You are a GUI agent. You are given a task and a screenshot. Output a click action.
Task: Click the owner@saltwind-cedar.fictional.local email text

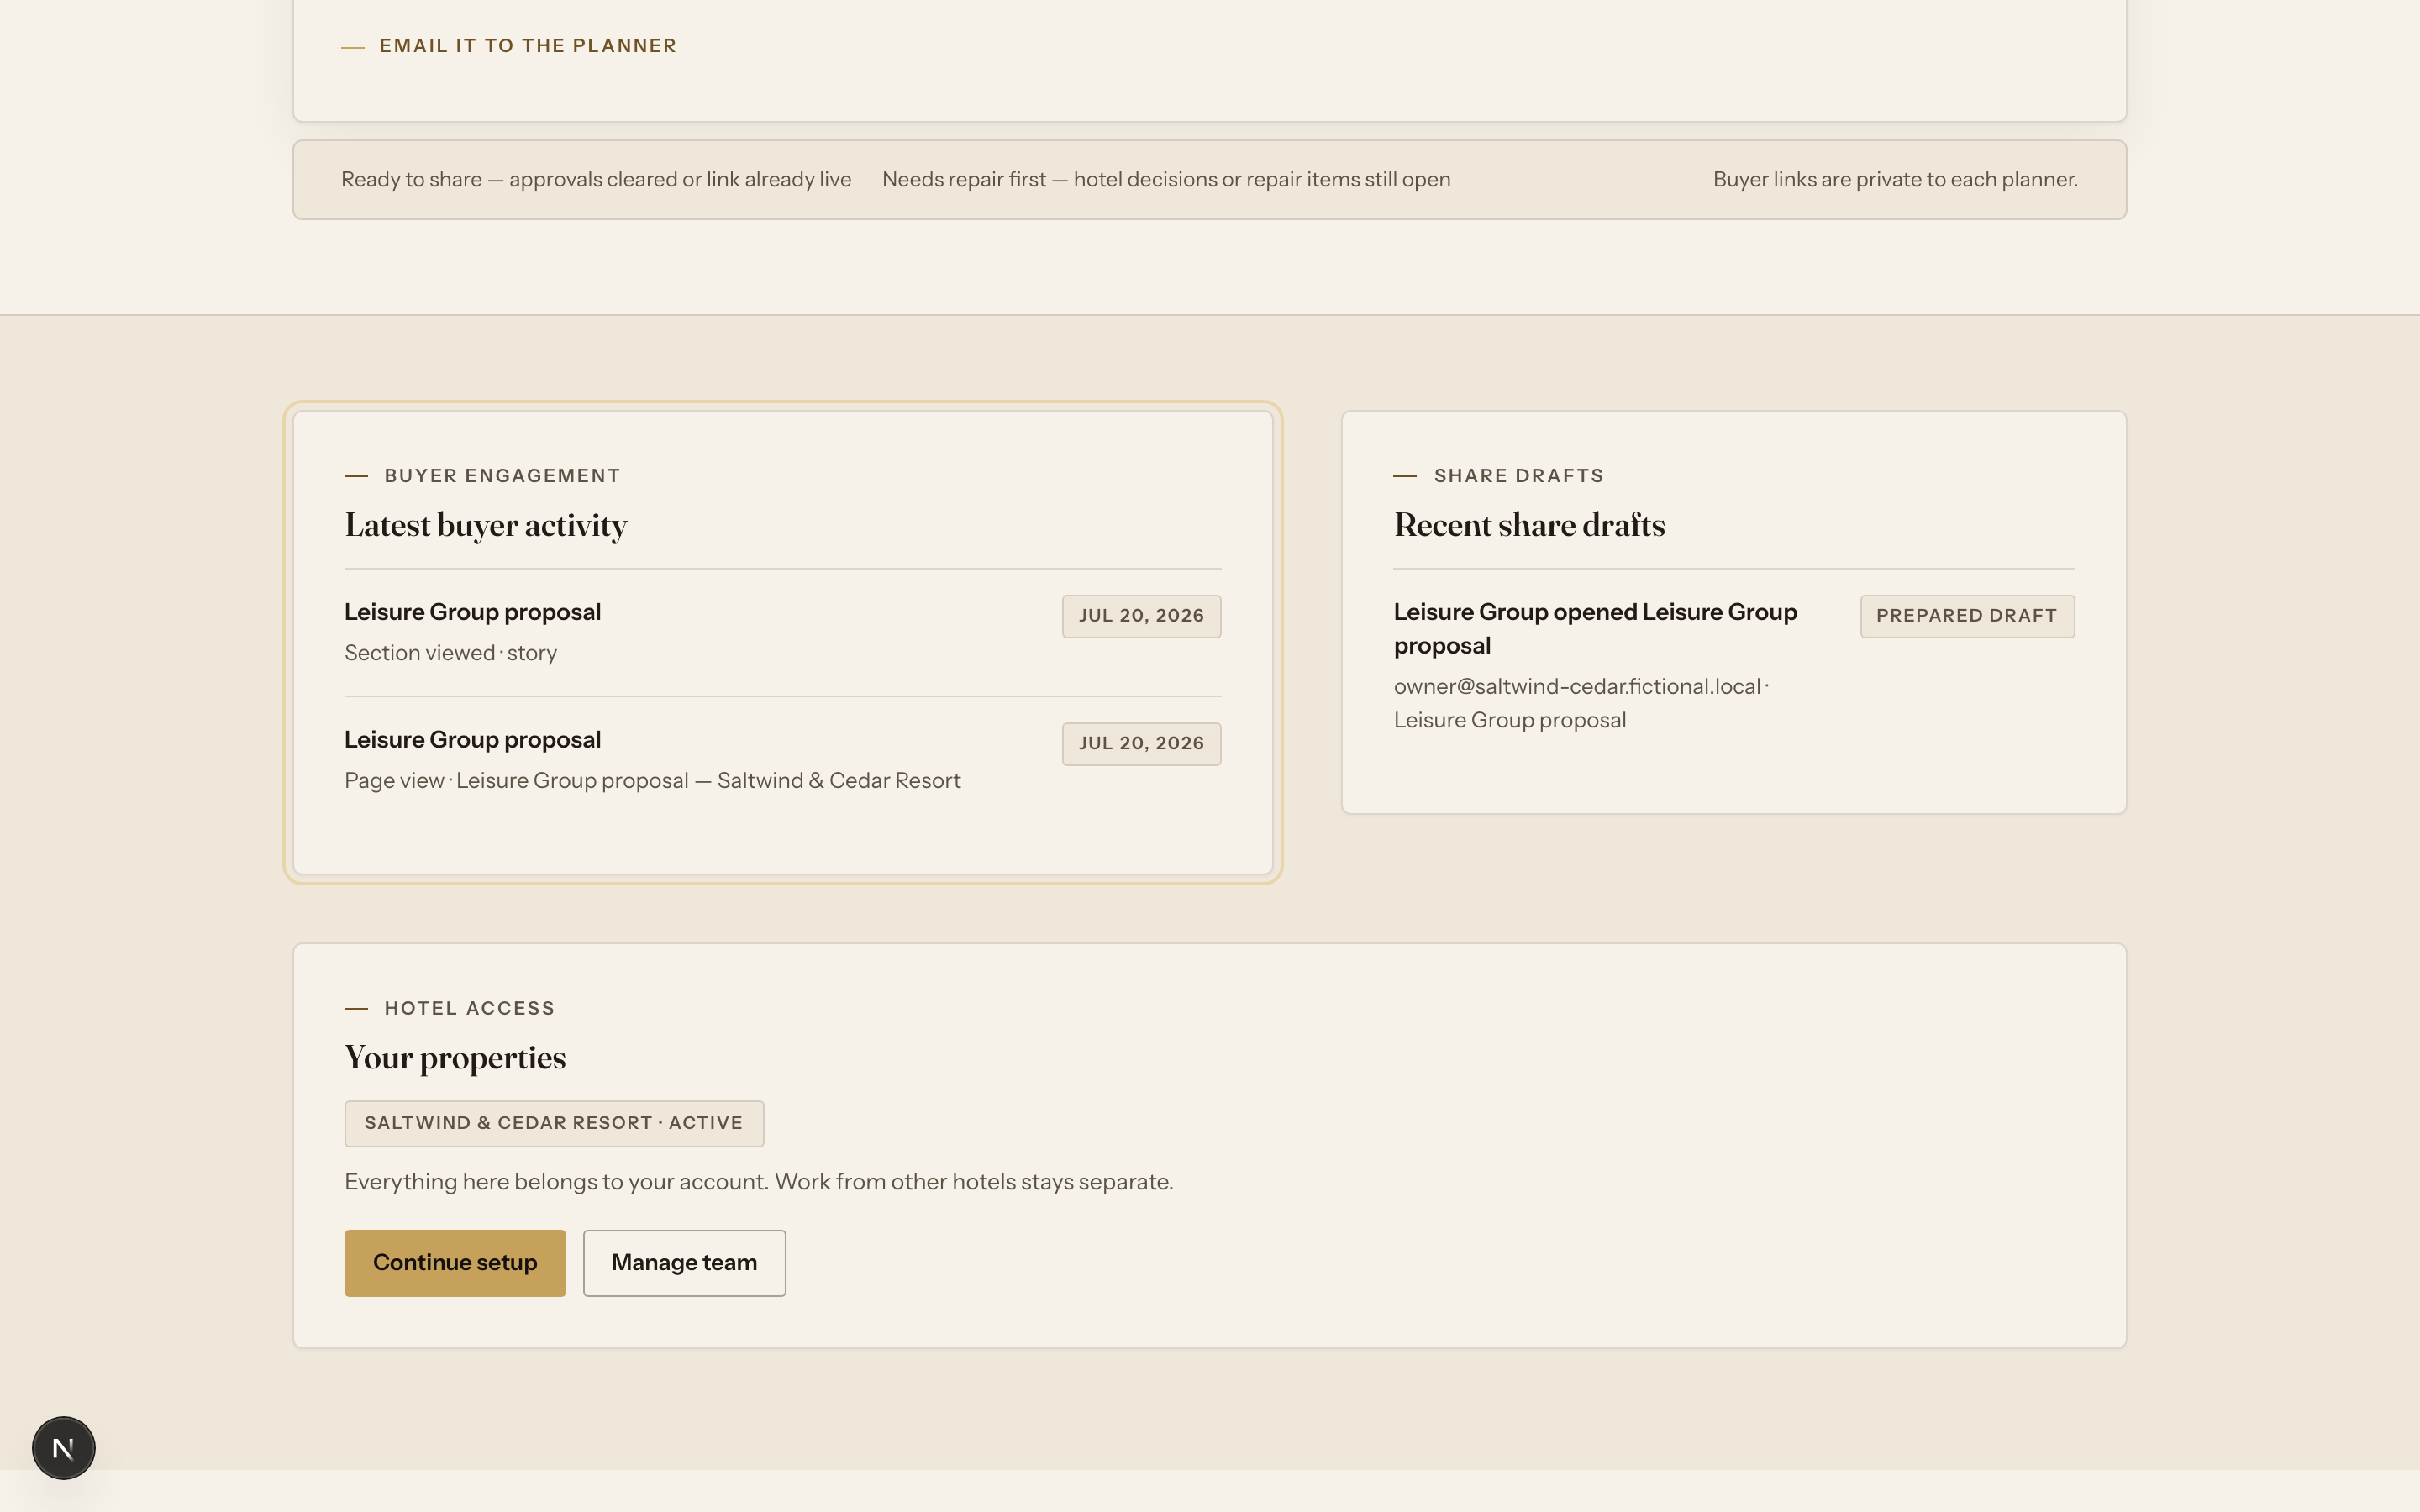click(x=1577, y=687)
